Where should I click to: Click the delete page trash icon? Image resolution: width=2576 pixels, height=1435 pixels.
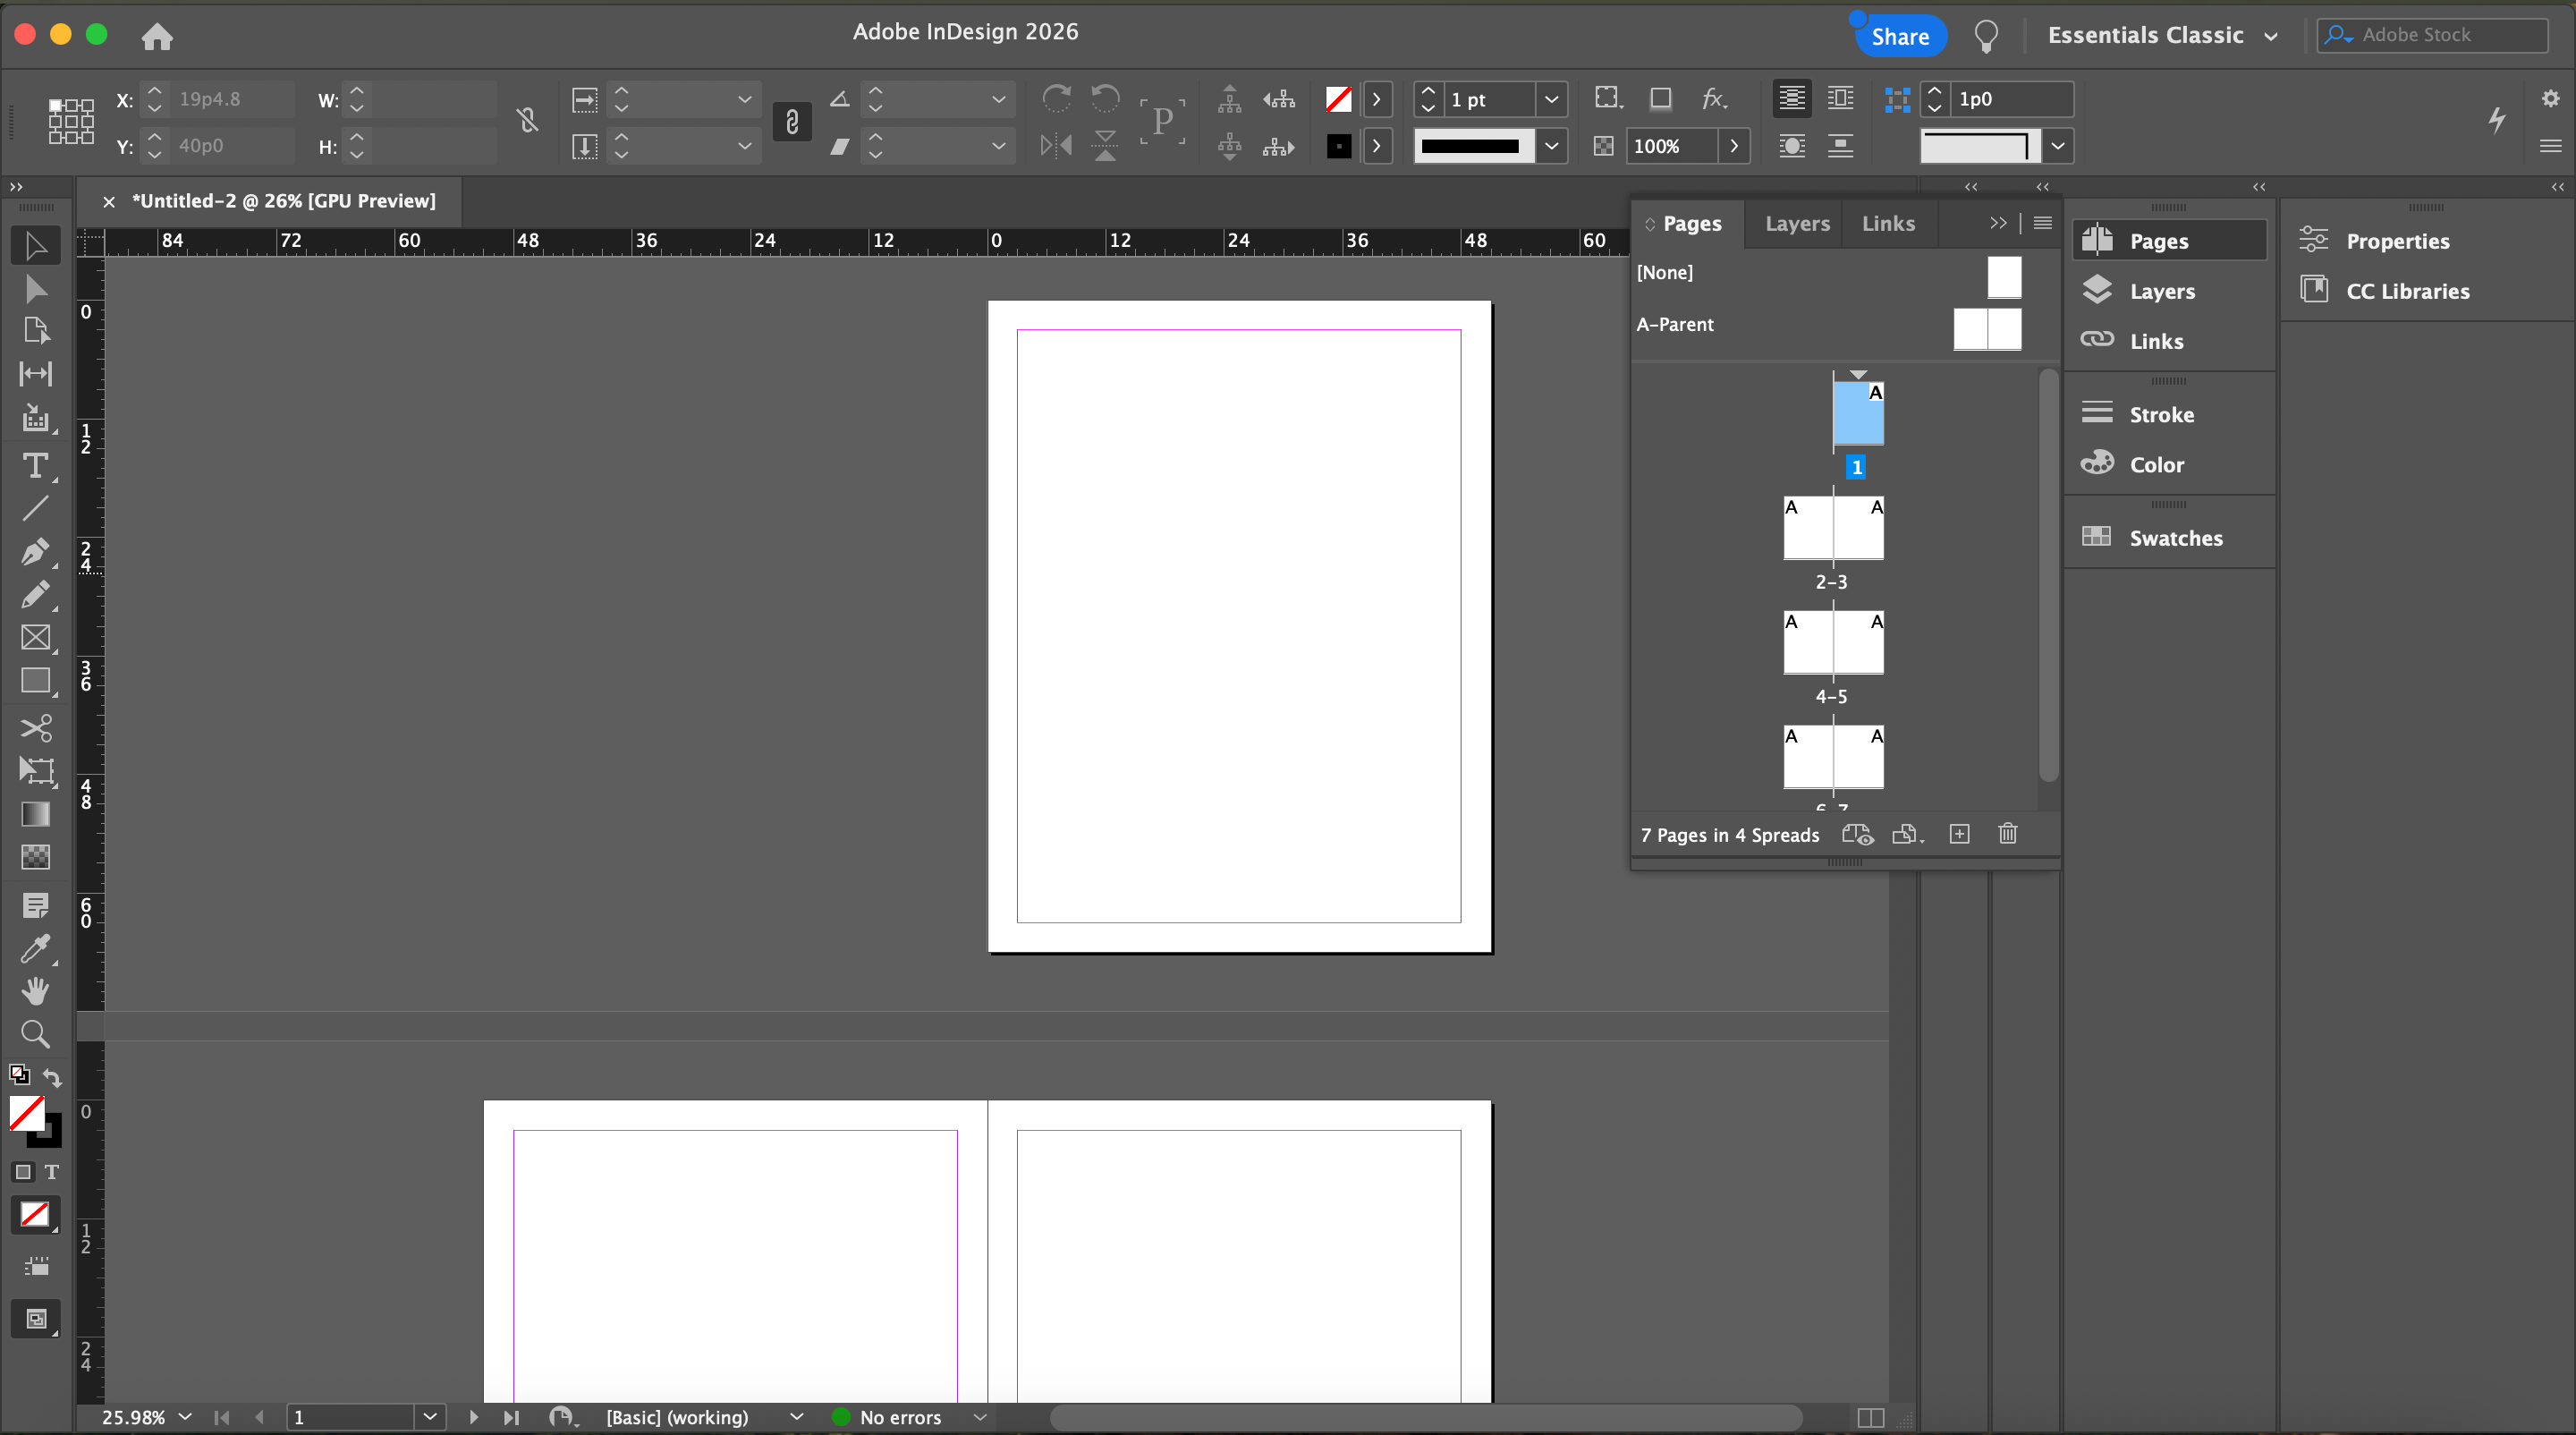(x=2007, y=834)
